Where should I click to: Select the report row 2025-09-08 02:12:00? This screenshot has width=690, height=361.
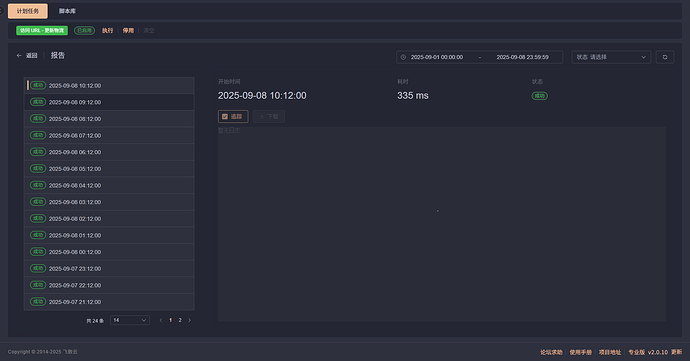(x=109, y=219)
